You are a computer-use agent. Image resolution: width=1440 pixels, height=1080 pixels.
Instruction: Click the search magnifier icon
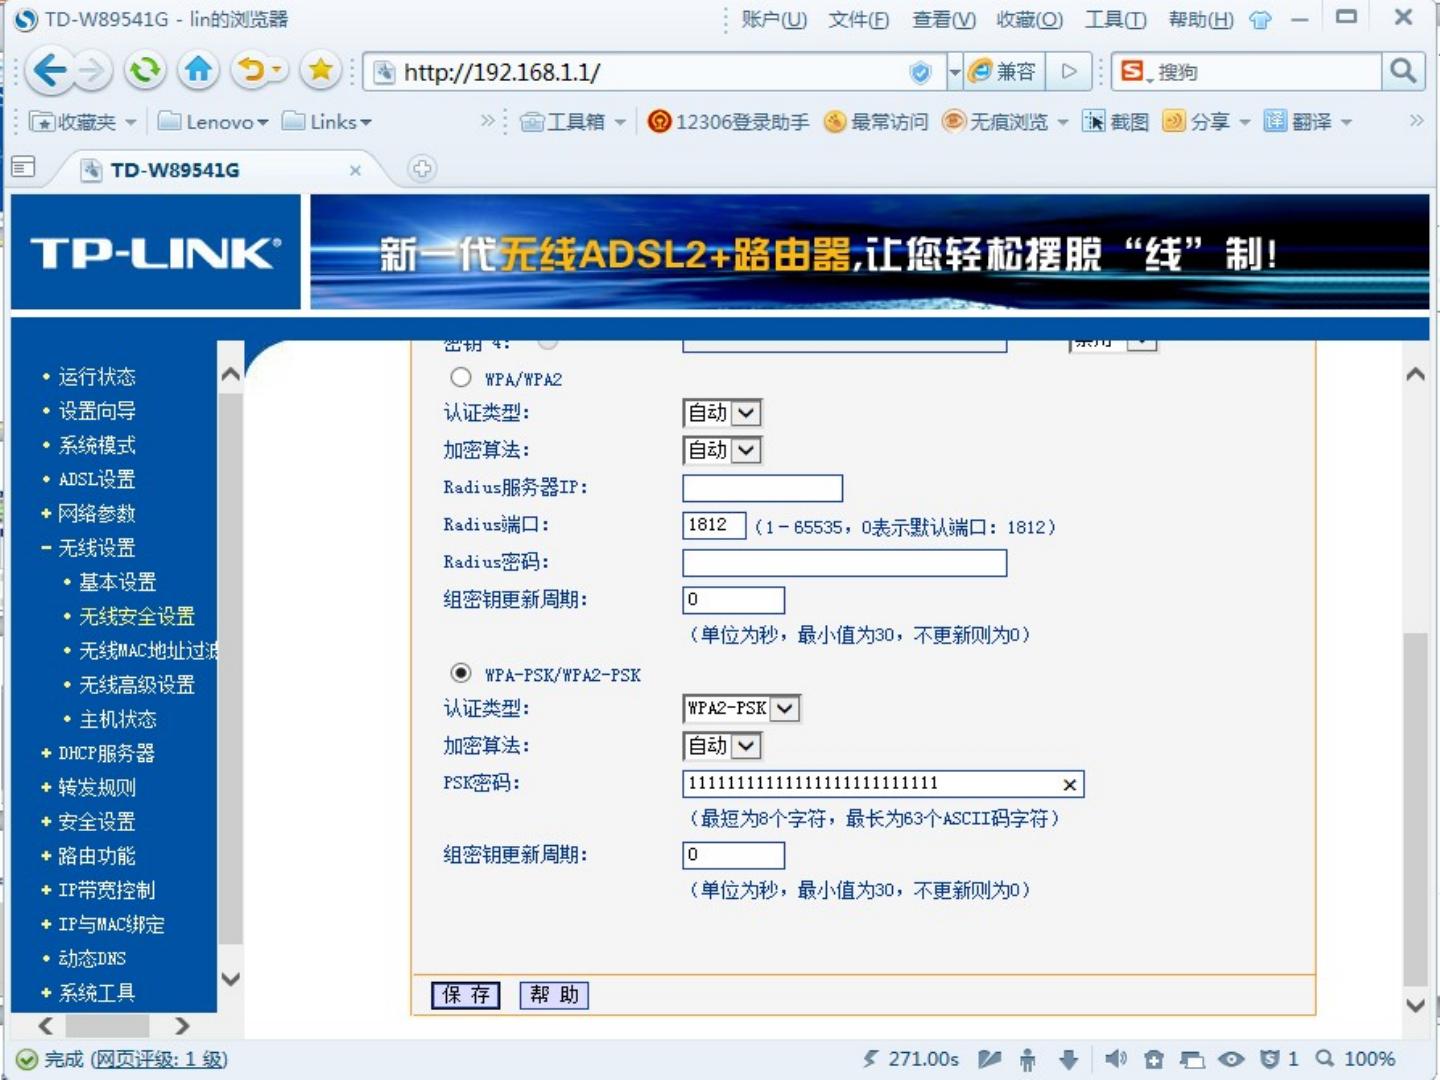tap(1402, 71)
